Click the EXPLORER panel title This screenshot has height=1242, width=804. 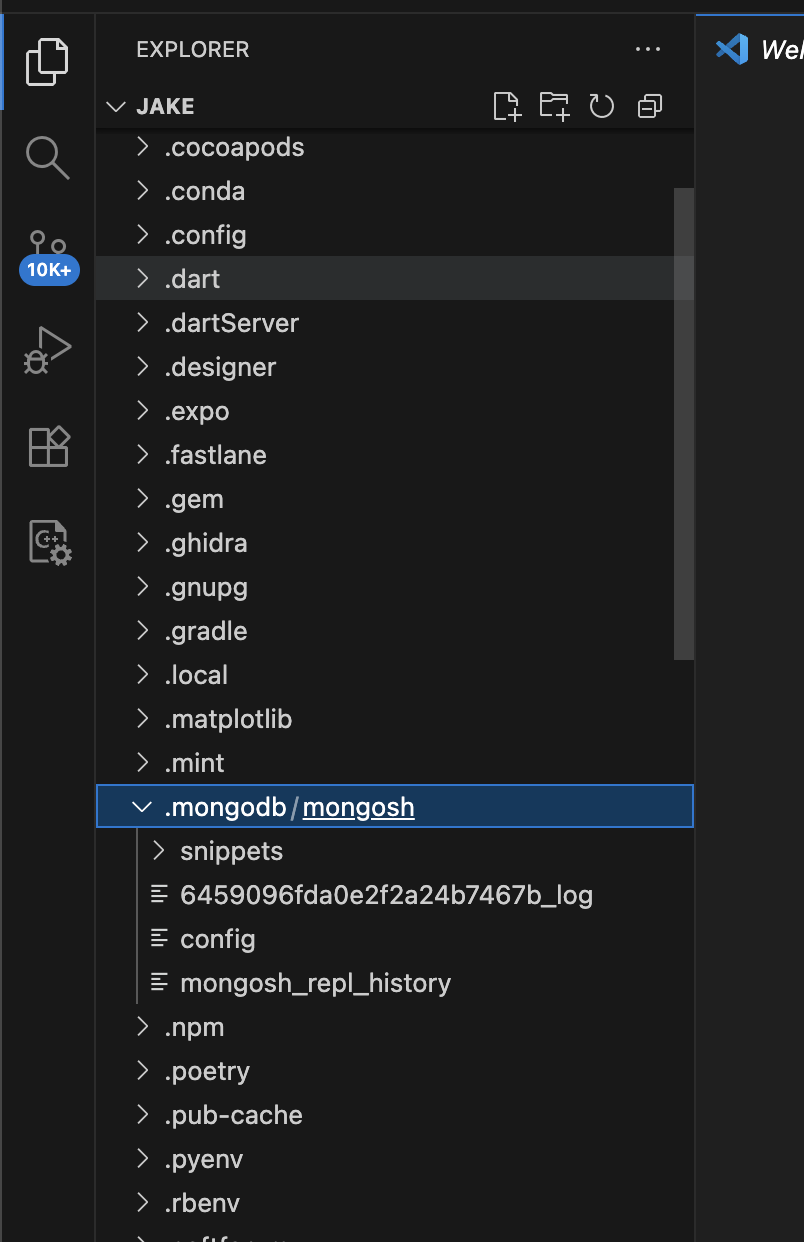click(x=192, y=49)
